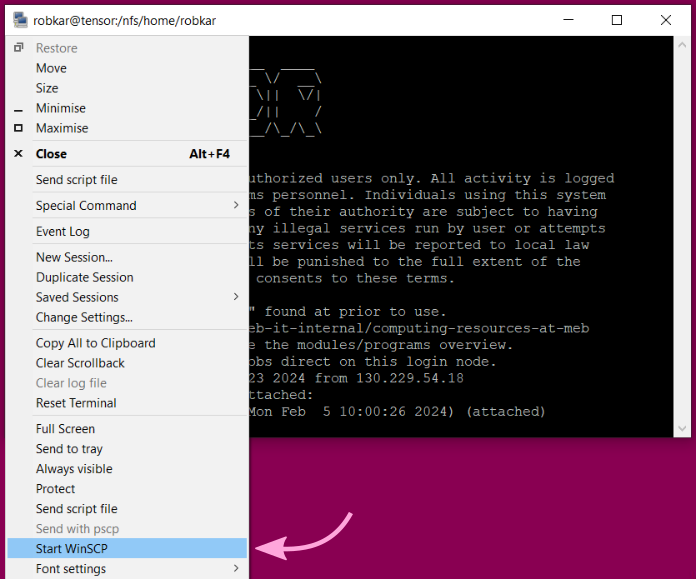The image size is (696, 579).
Task: Toggle the Always visible option
Action: point(74,469)
